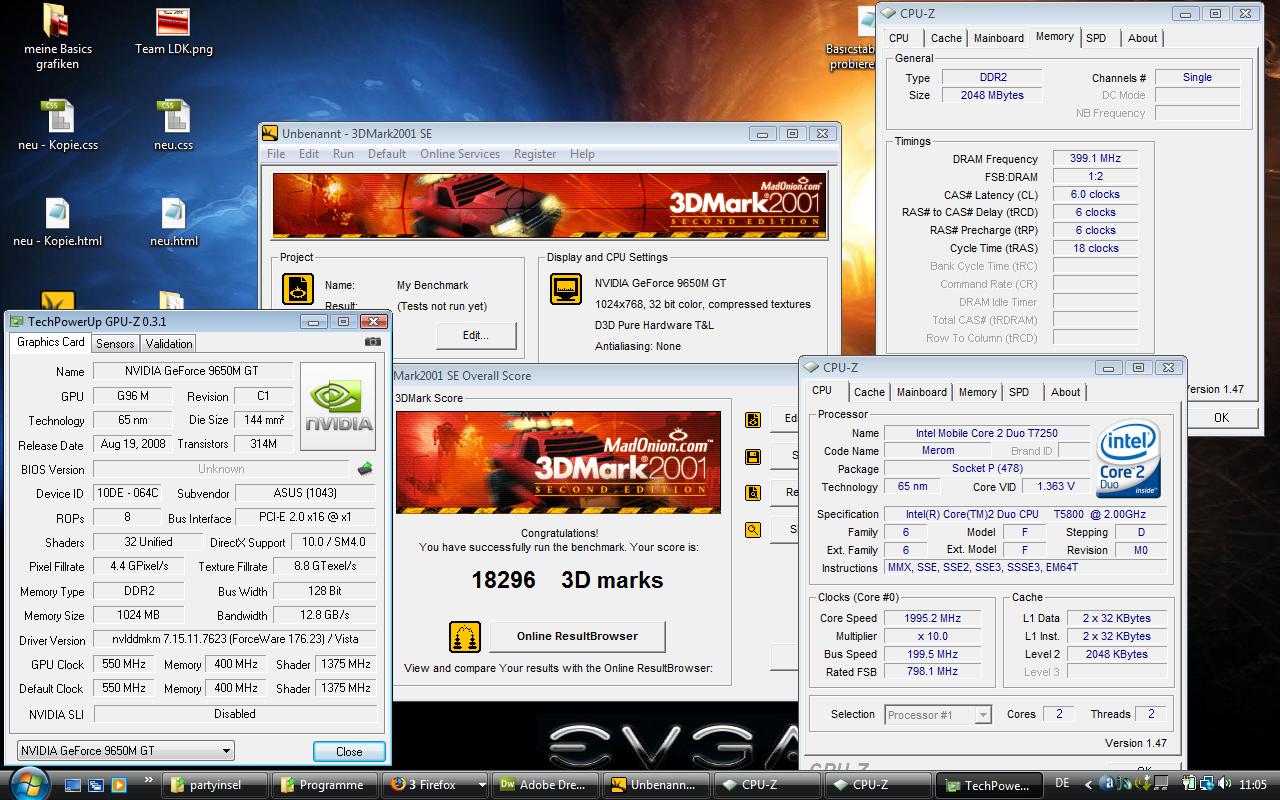Click the DE language indicator

click(1062, 784)
